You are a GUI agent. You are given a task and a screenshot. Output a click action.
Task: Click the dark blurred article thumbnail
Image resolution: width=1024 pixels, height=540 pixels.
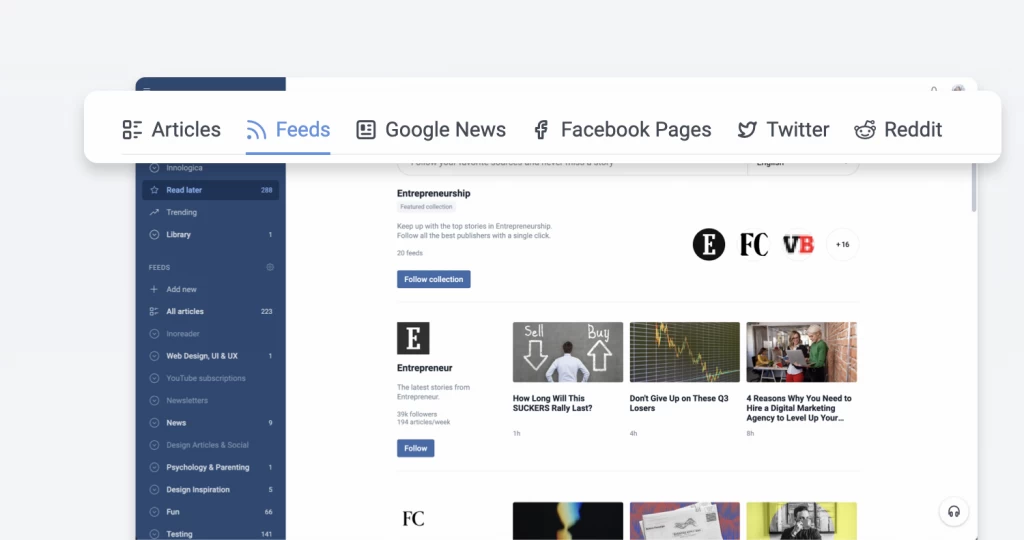click(568, 521)
